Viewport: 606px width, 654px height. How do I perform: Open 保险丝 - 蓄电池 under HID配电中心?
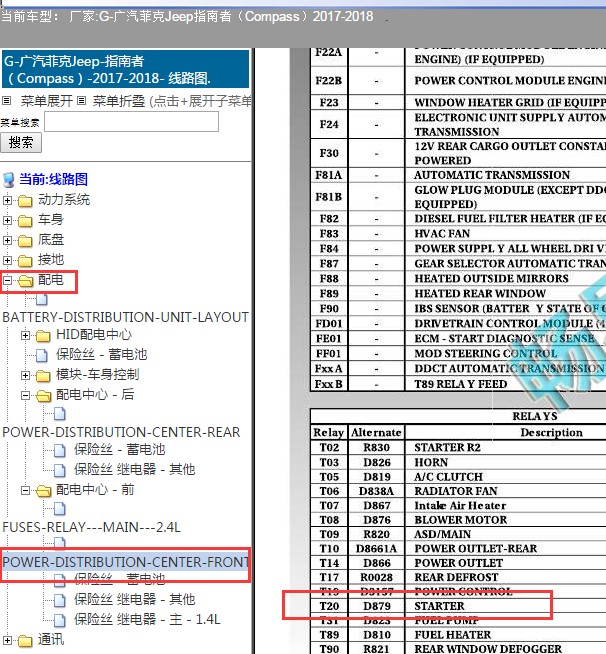[x=102, y=355]
